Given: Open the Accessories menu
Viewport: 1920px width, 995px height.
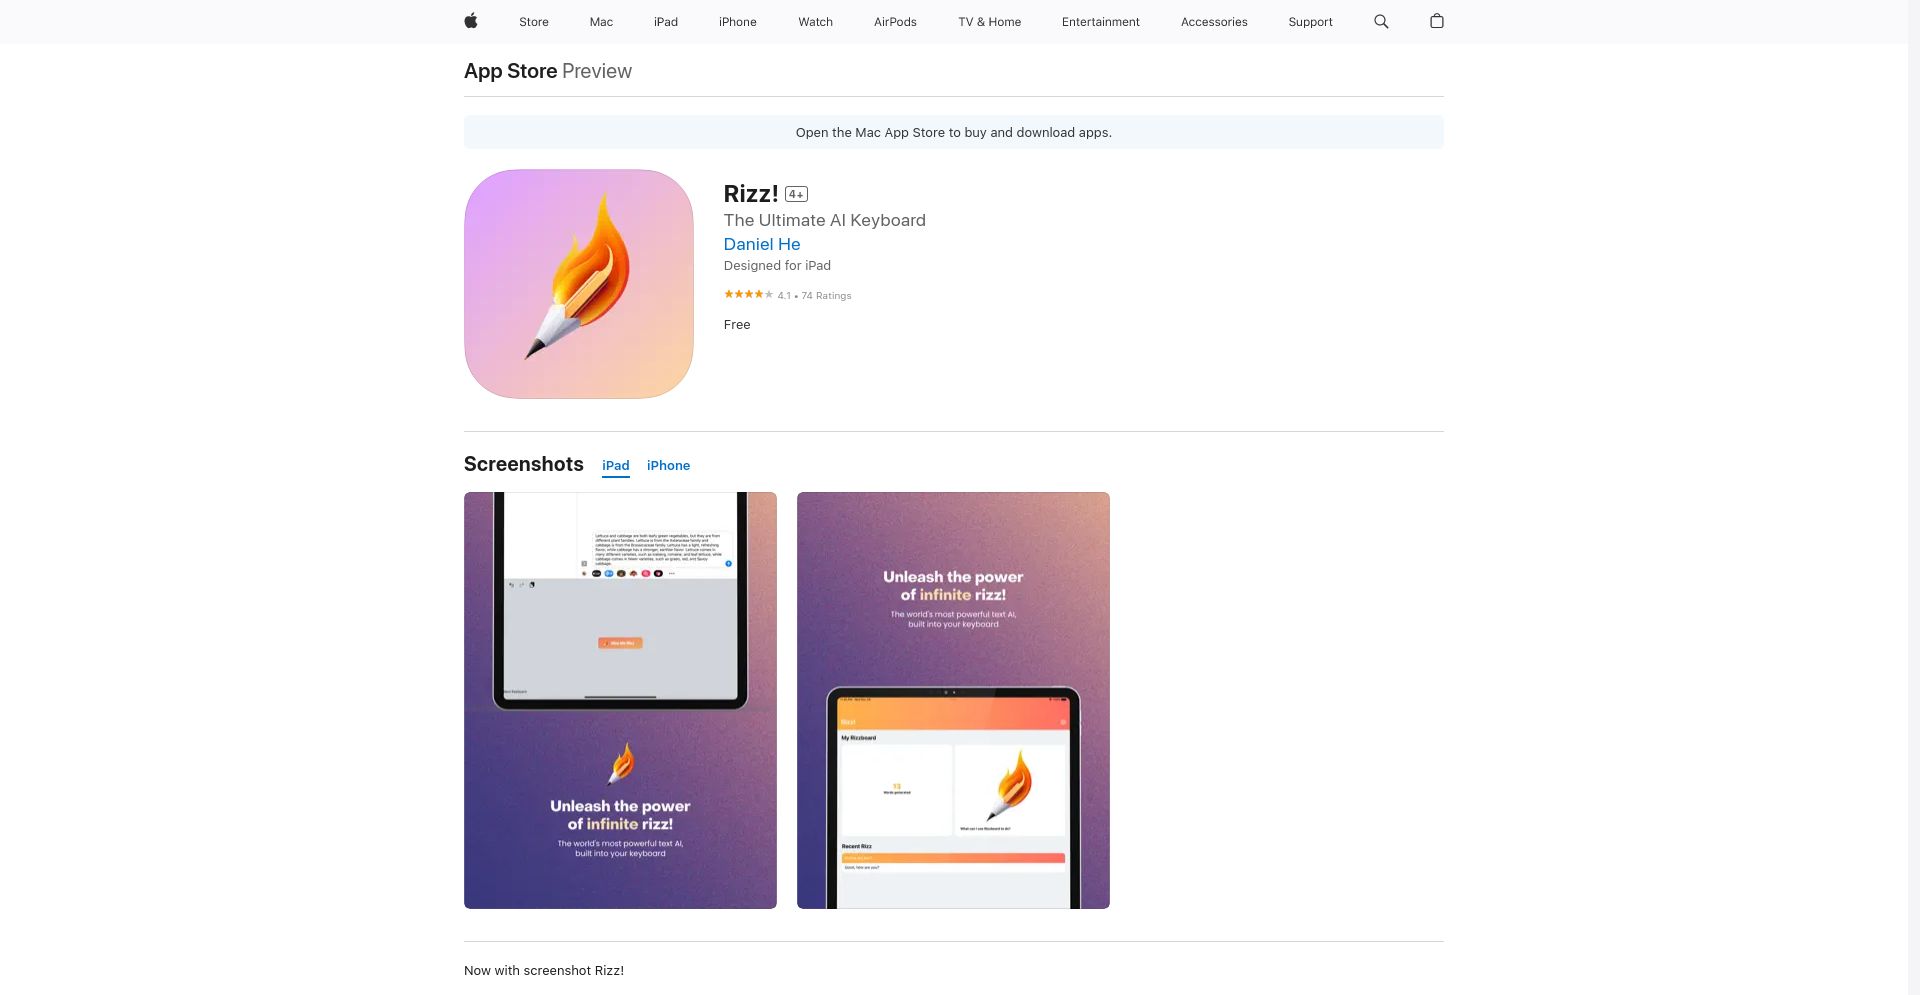Looking at the screenshot, I should click(1214, 22).
